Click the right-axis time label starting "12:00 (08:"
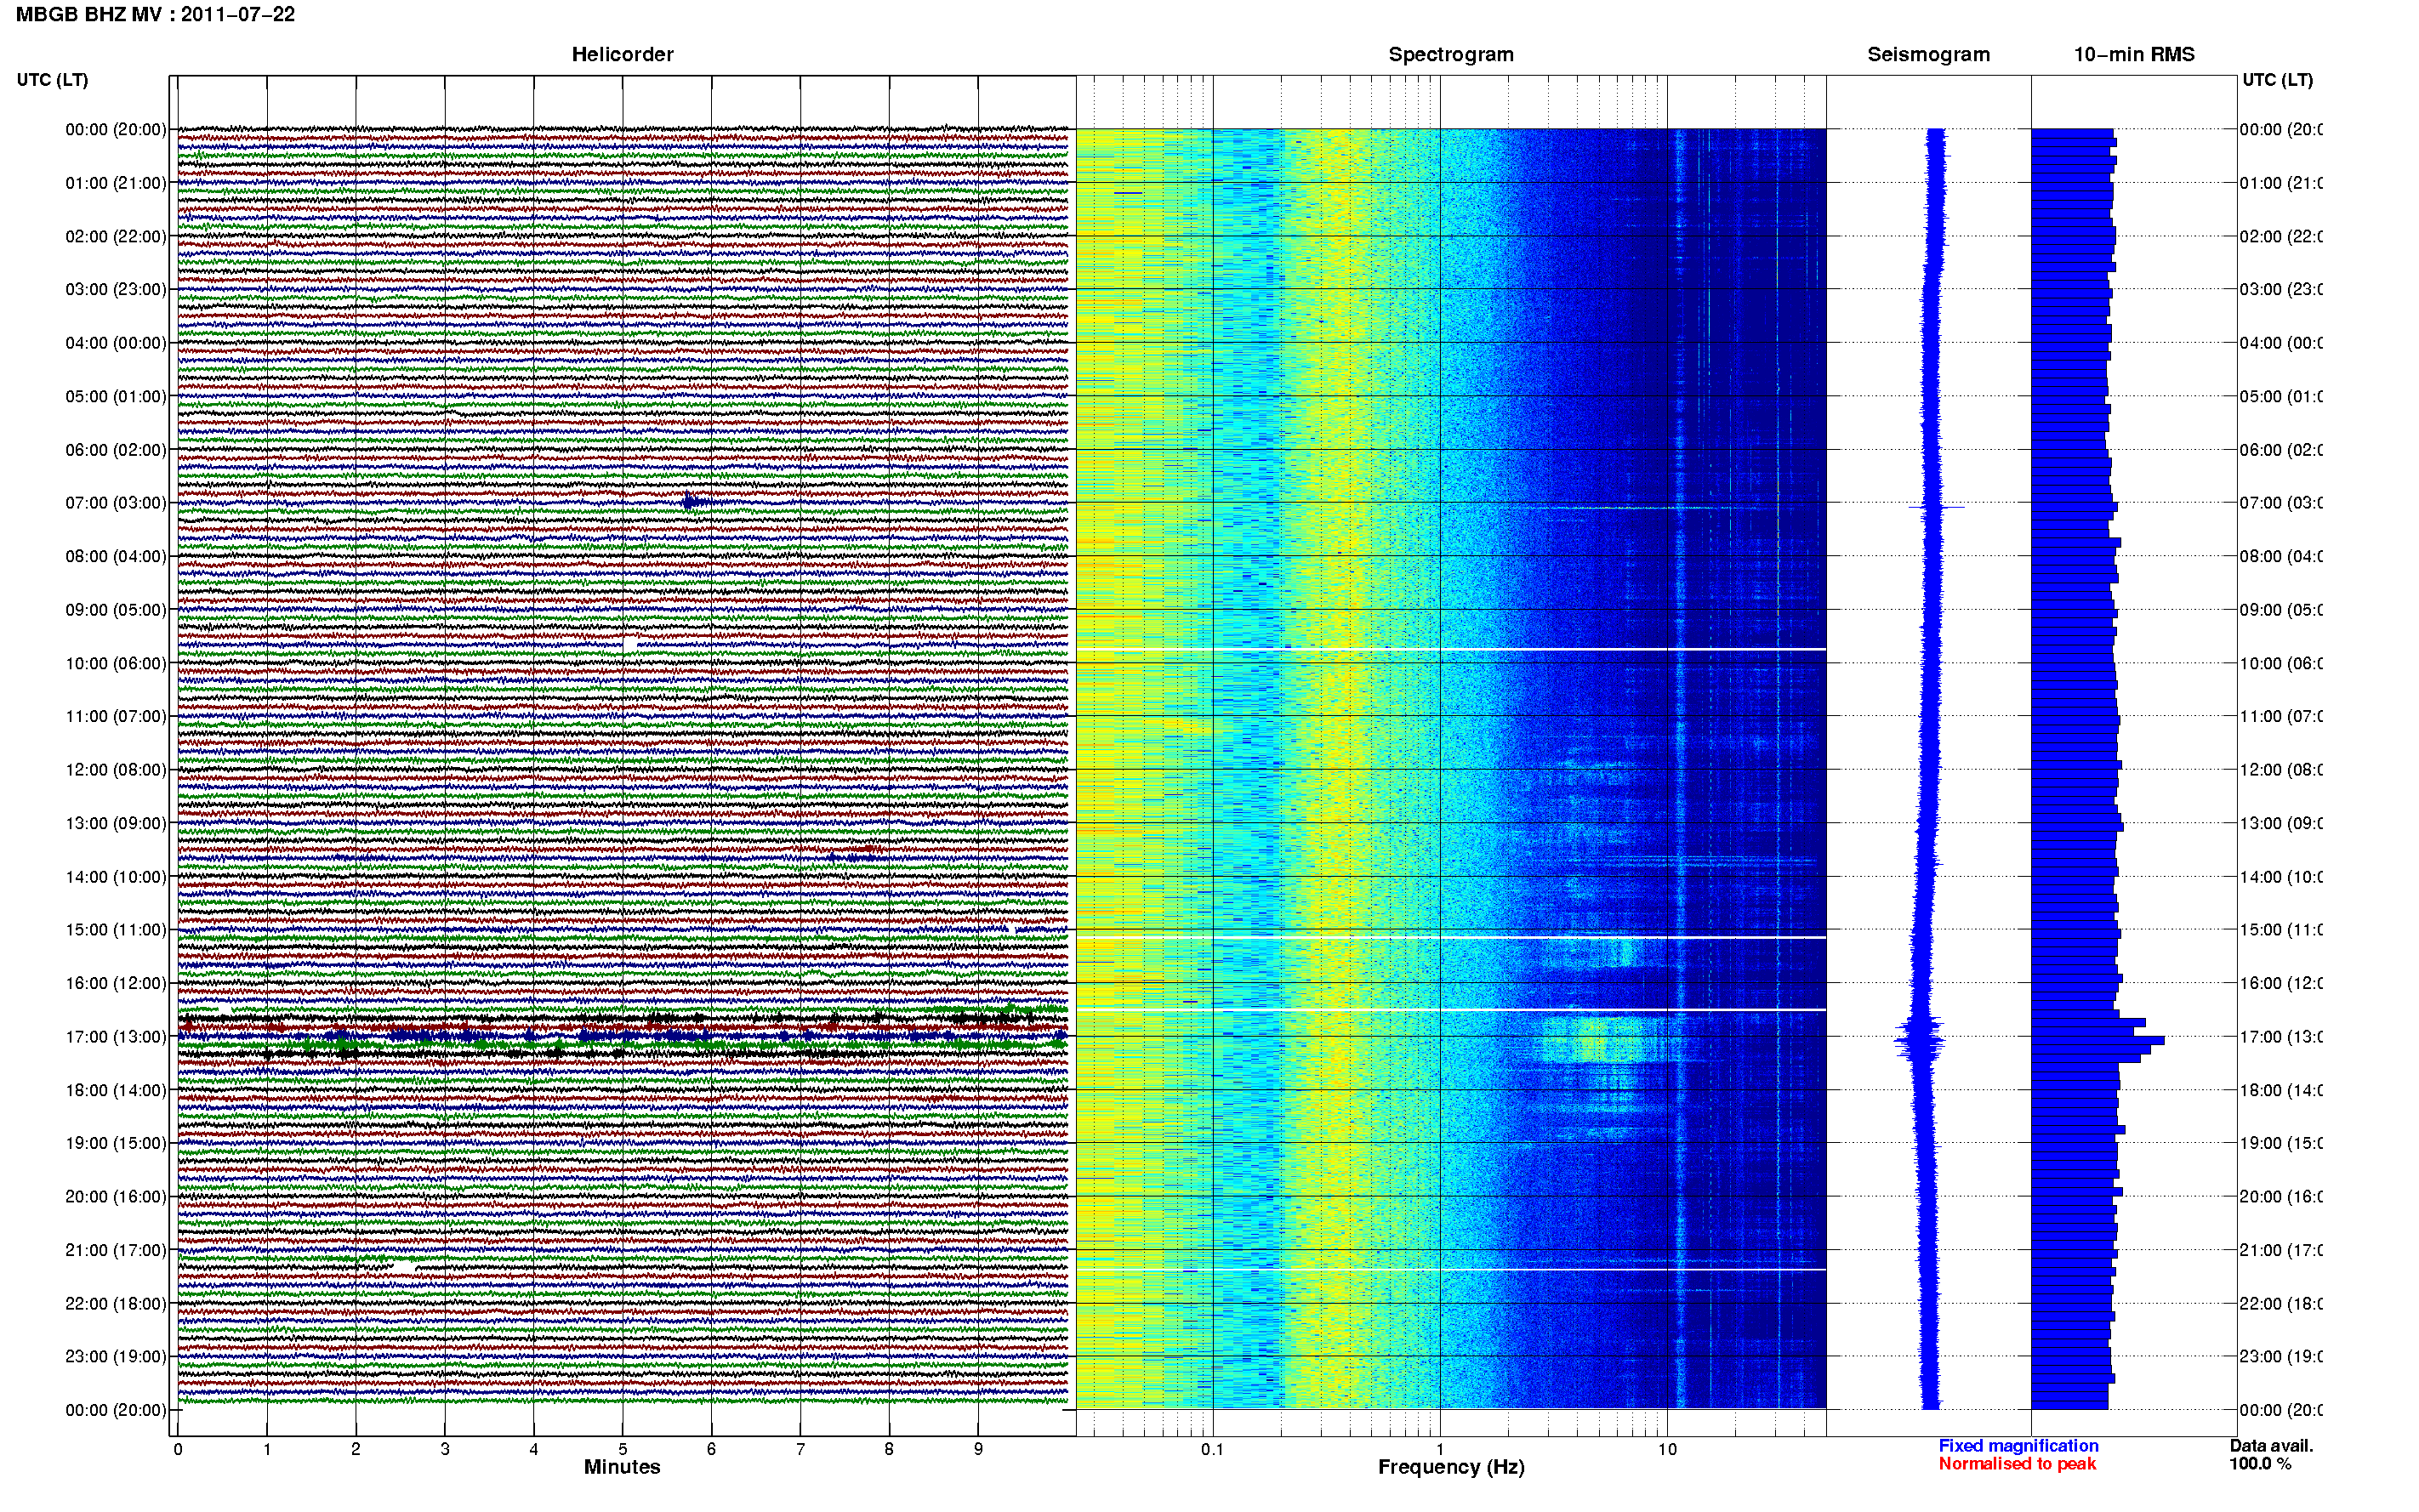 2280,770
